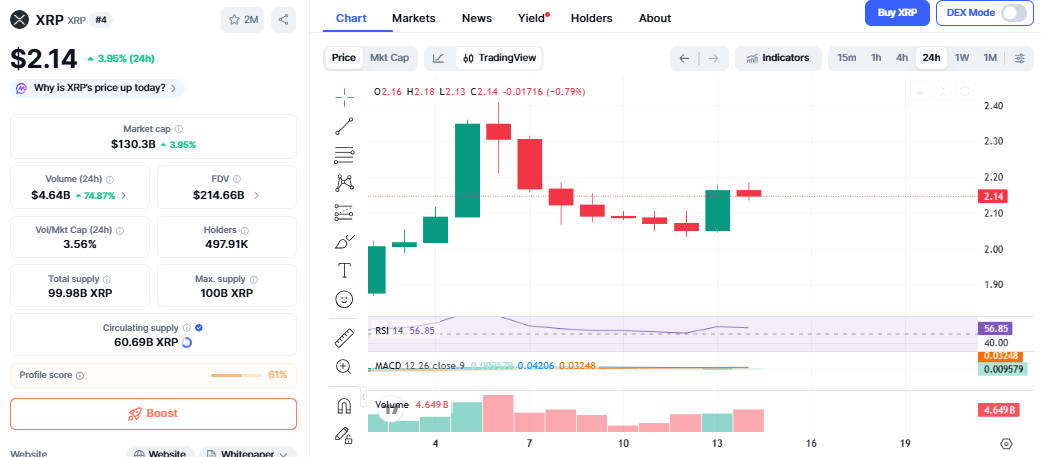Click the 2.14 current price label
1041x457 pixels.
(x=993, y=196)
